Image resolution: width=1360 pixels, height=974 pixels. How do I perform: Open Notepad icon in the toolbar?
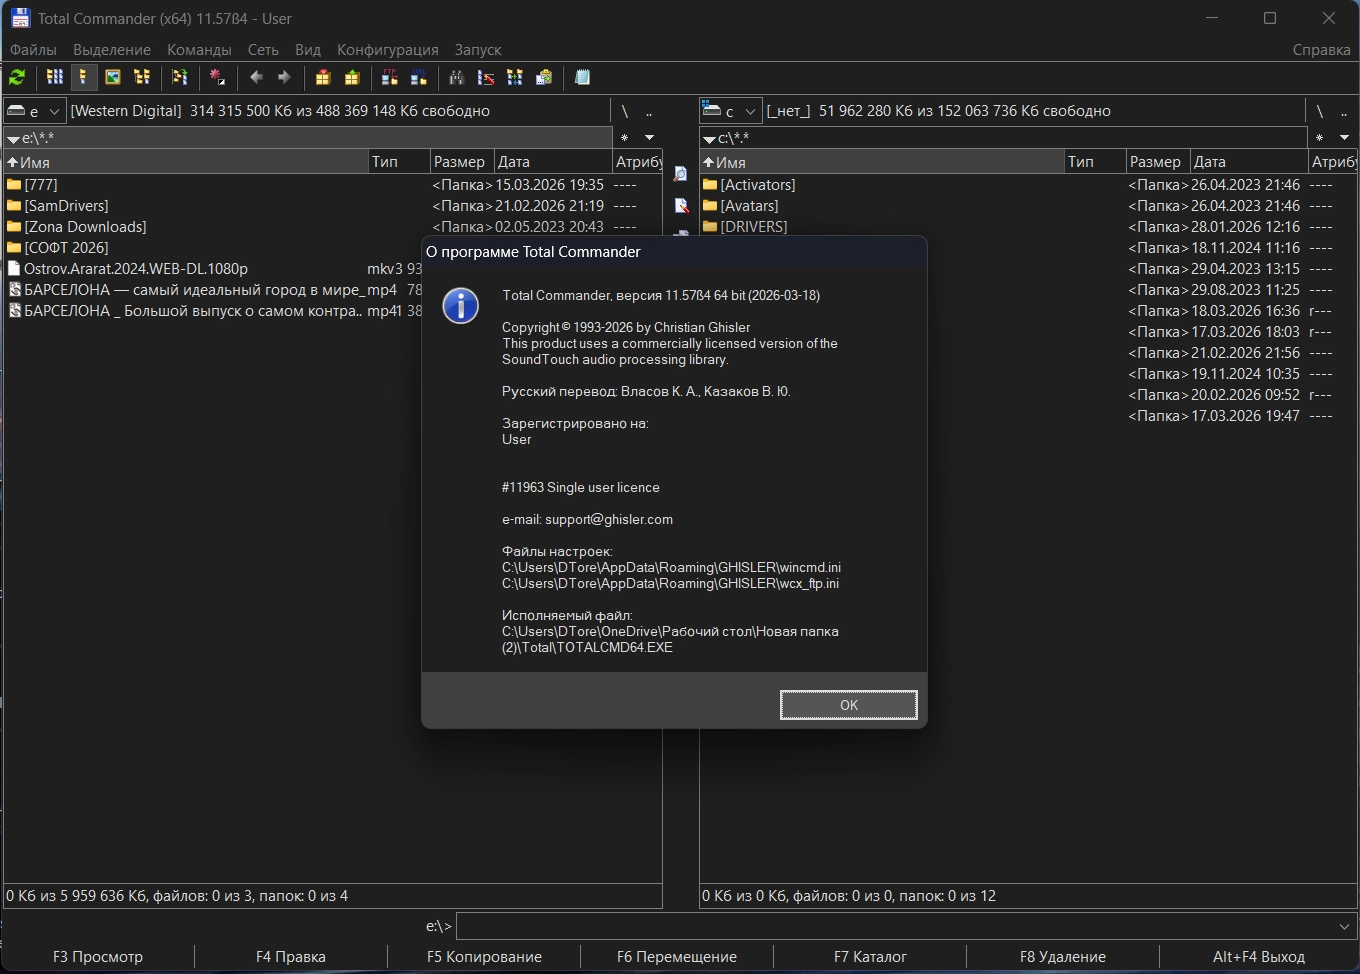click(583, 78)
